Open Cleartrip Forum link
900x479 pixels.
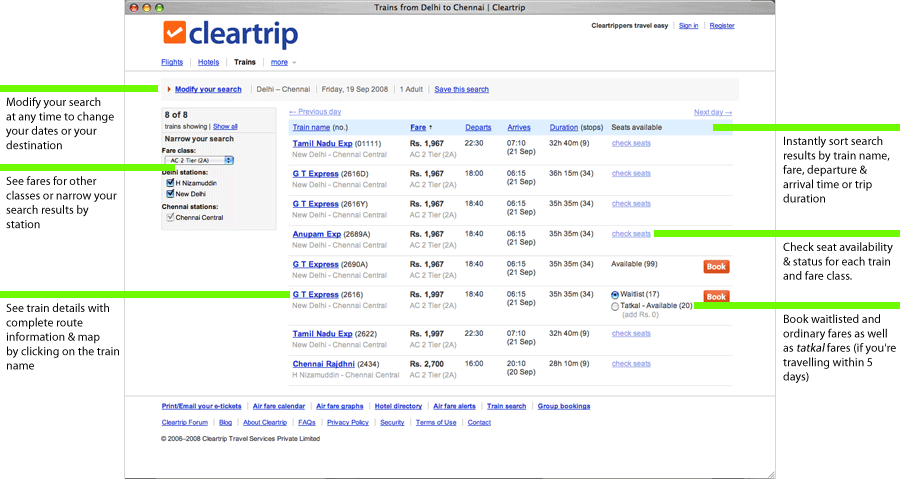click(185, 423)
